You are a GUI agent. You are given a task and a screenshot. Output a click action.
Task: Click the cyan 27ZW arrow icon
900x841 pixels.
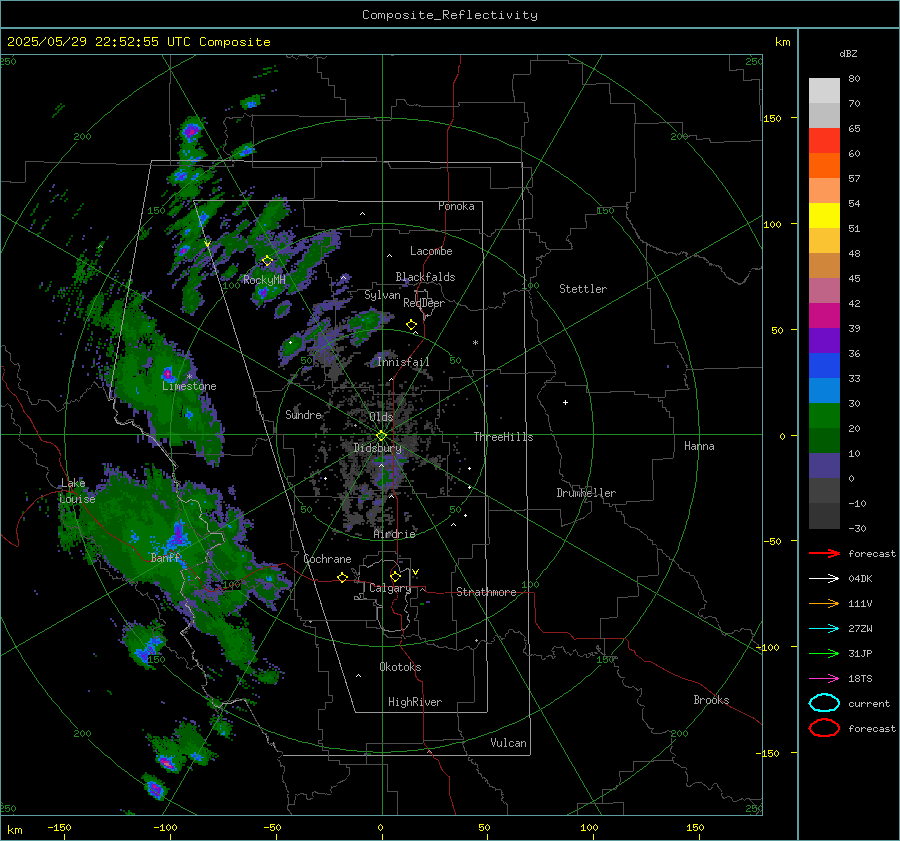[x=824, y=628]
